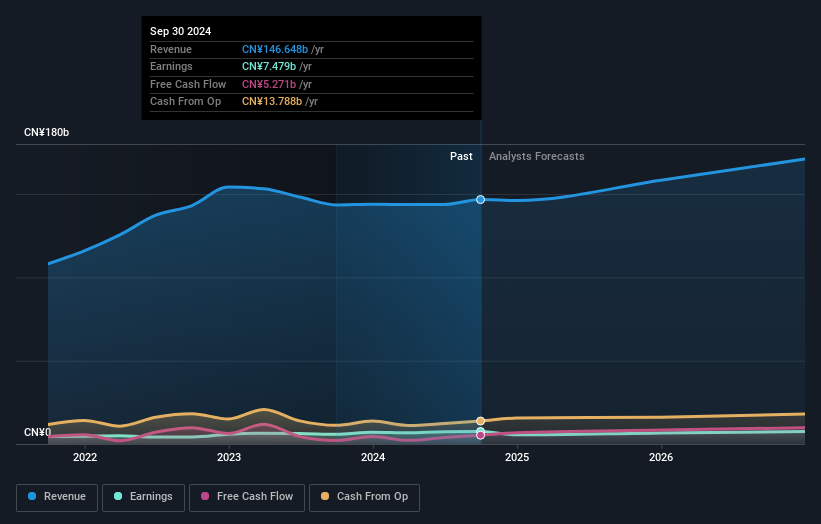Click the Earnings row label in tooltip

click(x=171, y=66)
